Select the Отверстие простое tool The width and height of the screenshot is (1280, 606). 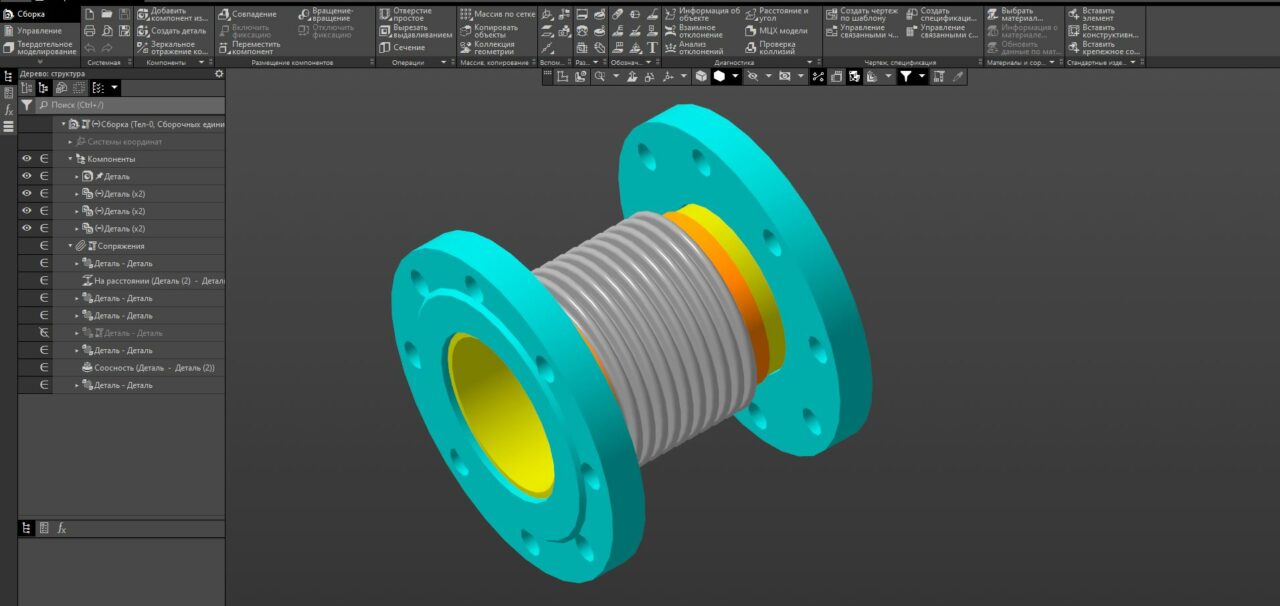point(405,14)
